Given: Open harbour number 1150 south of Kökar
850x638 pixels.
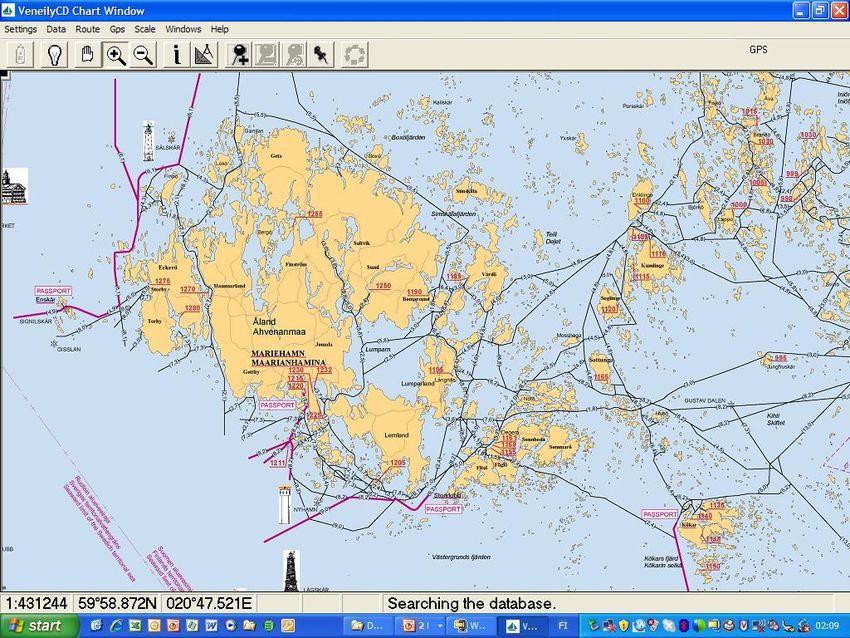Looking at the screenshot, I should pyautogui.click(x=713, y=566).
